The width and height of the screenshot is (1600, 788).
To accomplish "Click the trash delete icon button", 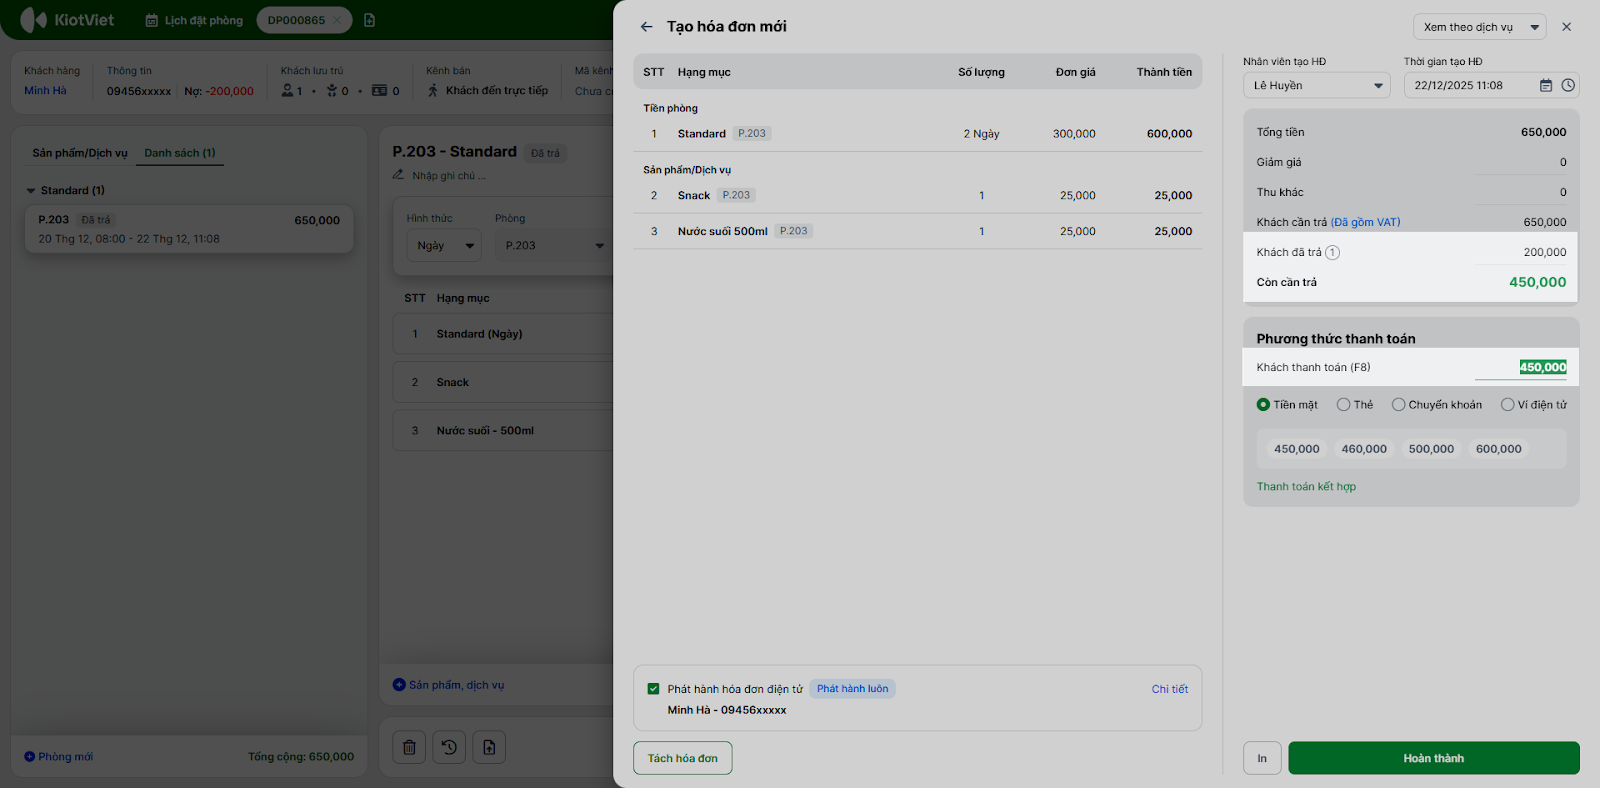I will coord(409,747).
